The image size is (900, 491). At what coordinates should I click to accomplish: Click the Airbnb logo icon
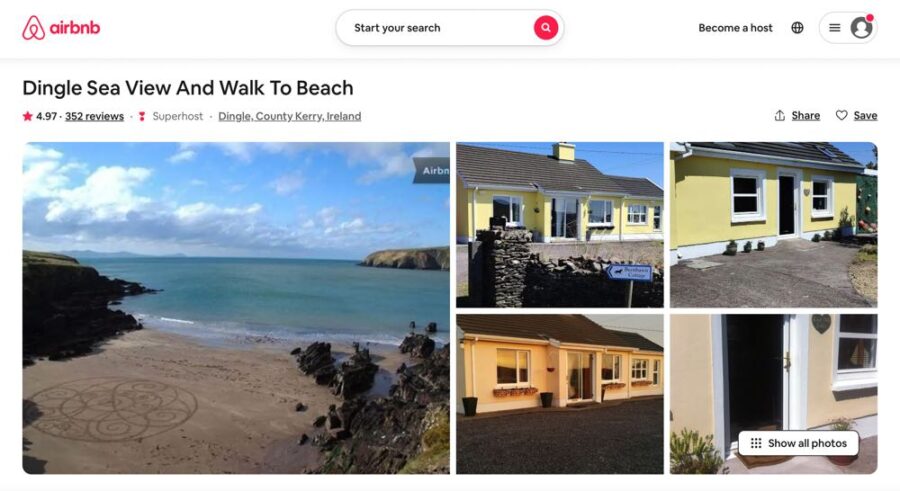33,28
